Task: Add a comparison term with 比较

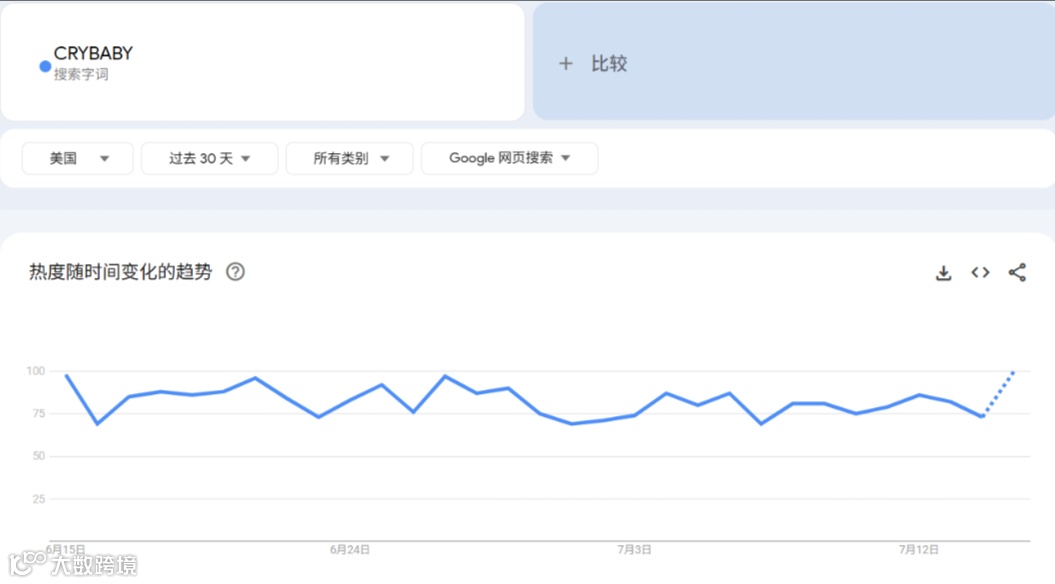Action: point(794,62)
